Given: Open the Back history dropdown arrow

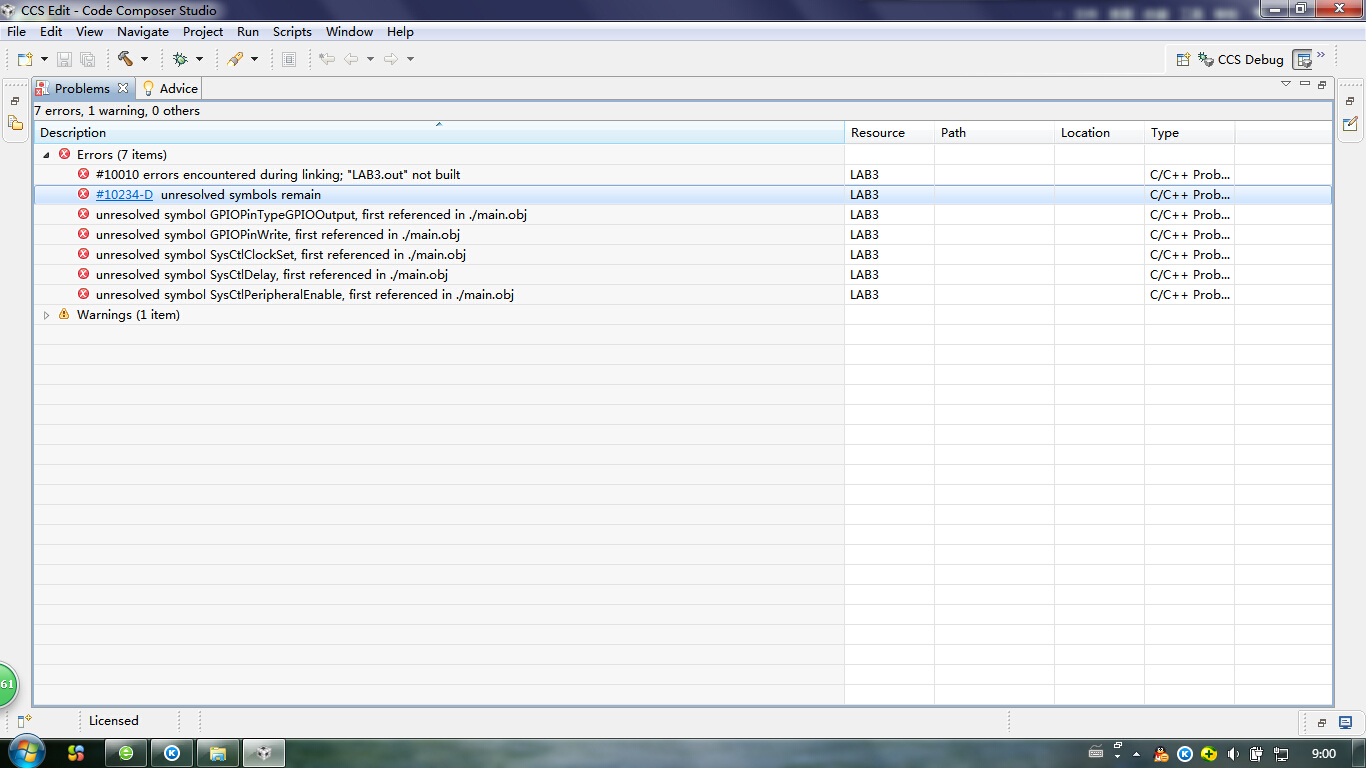Looking at the screenshot, I should click(370, 60).
